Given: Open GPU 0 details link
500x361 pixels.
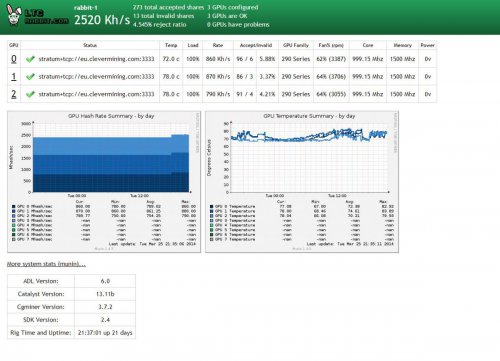Looking at the screenshot, I should pos(14,59).
